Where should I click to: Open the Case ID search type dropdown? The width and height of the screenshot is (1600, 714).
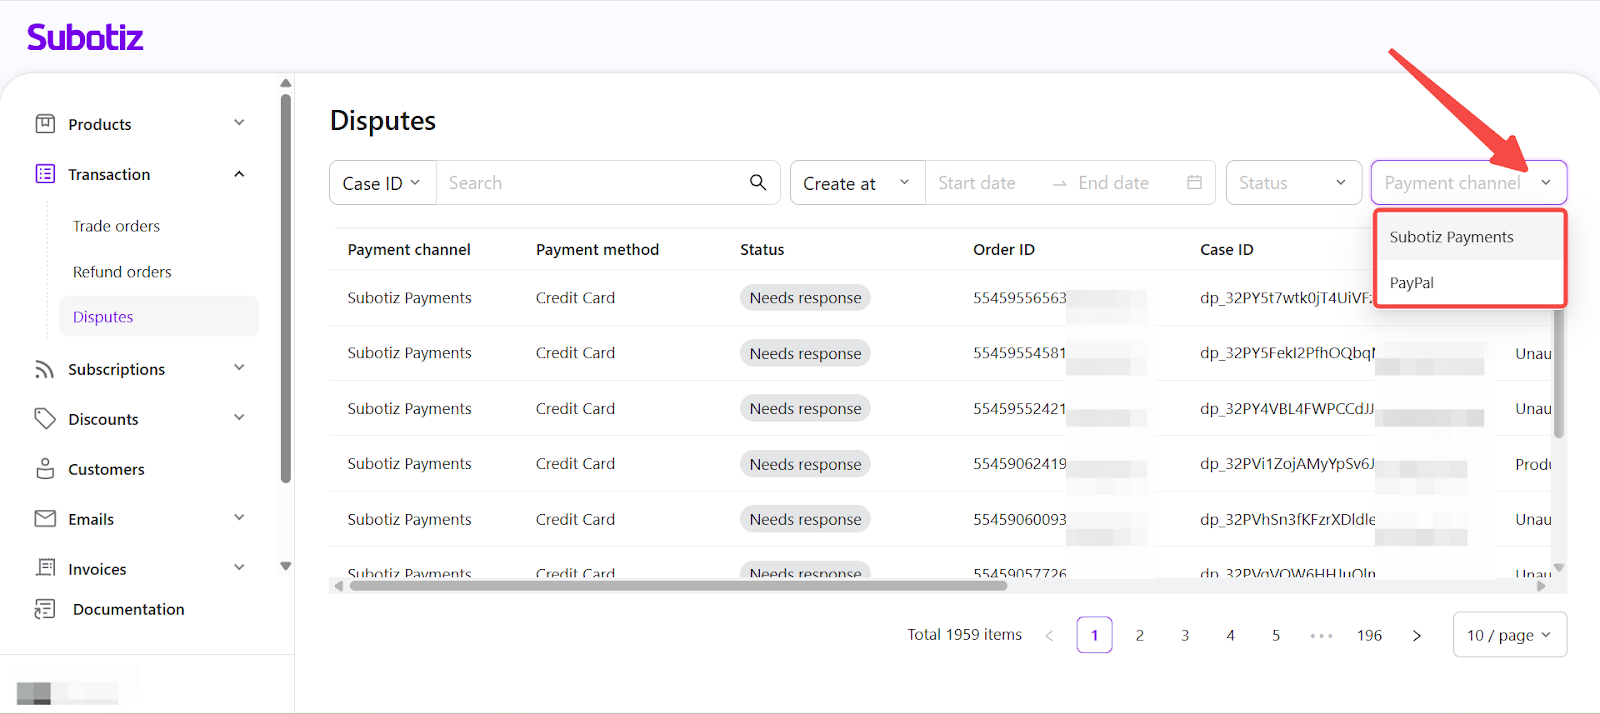[x=382, y=183]
